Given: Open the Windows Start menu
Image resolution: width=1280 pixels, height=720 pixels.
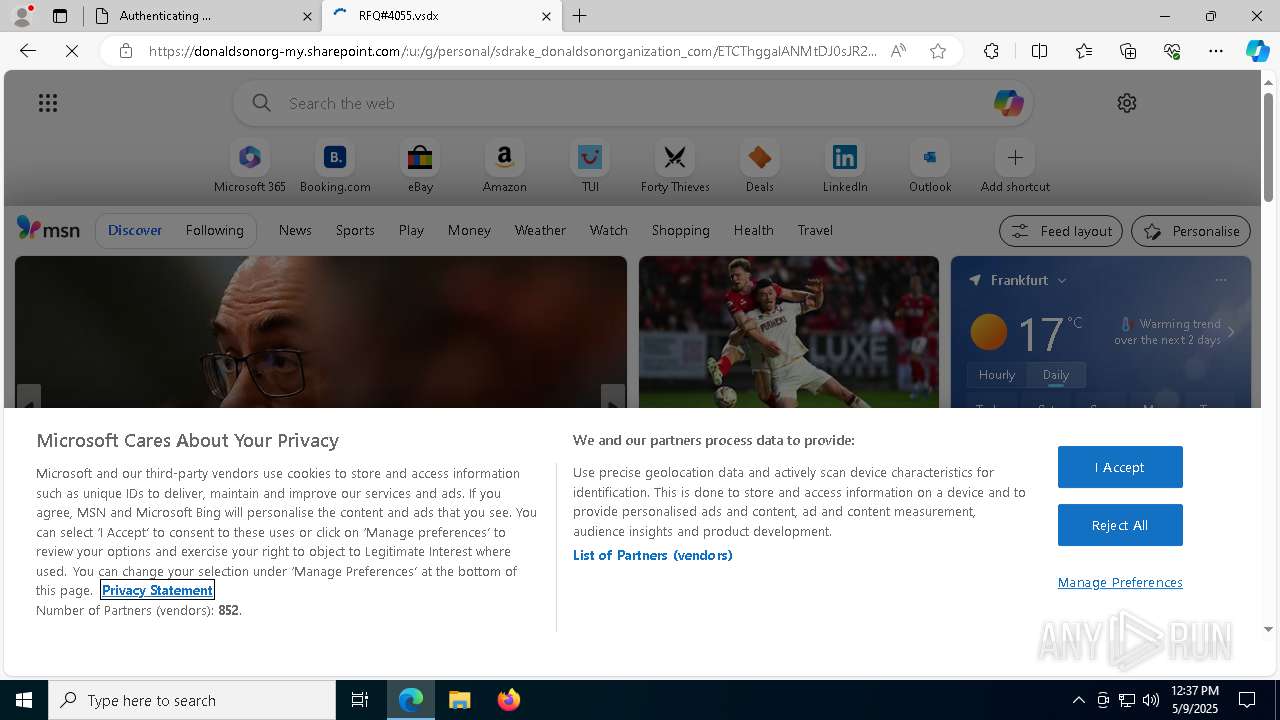Looking at the screenshot, I should [x=24, y=700].
